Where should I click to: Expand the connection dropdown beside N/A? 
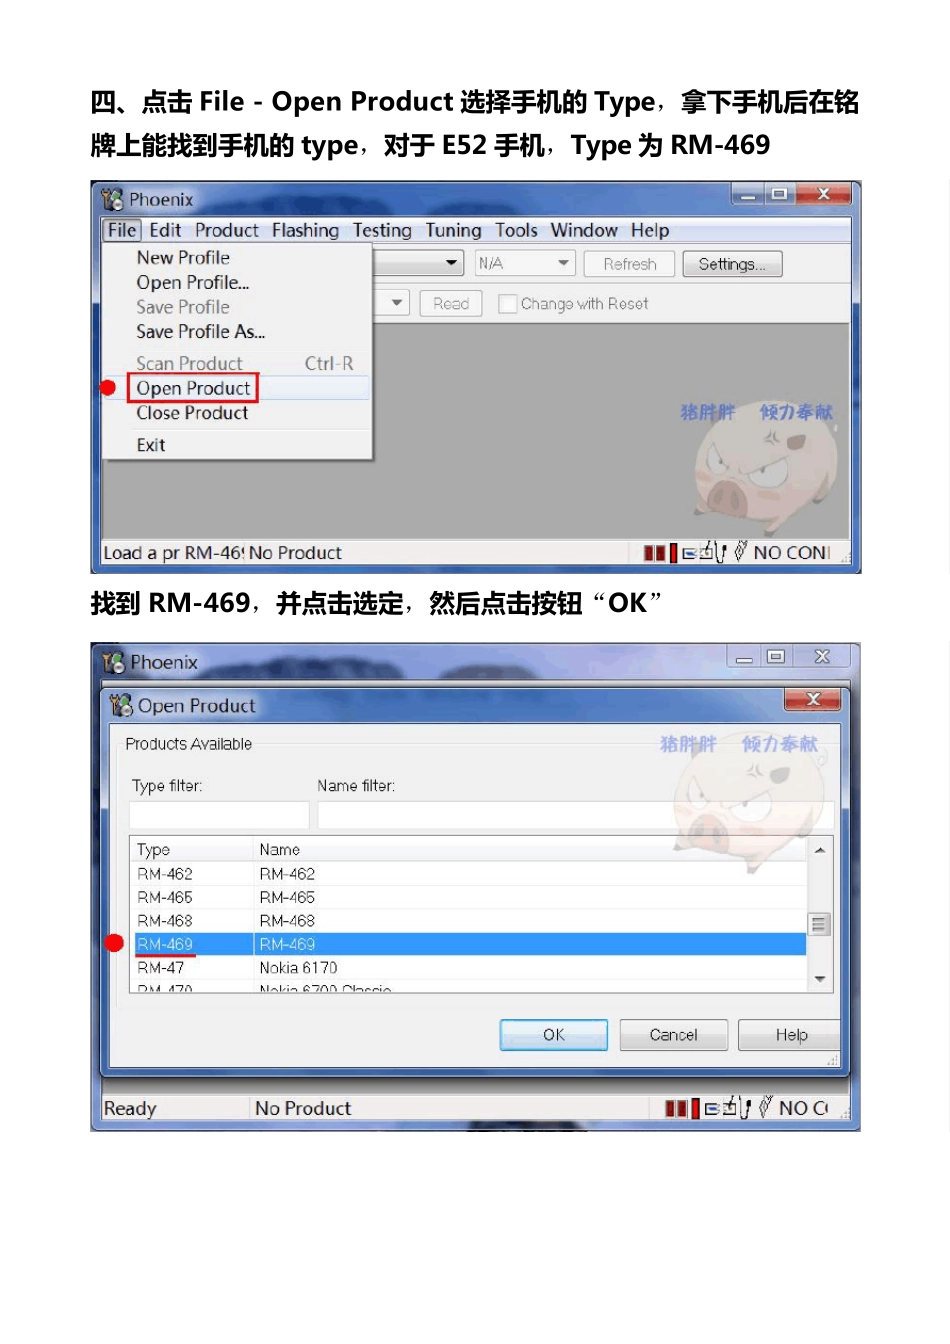click(452, 263)
